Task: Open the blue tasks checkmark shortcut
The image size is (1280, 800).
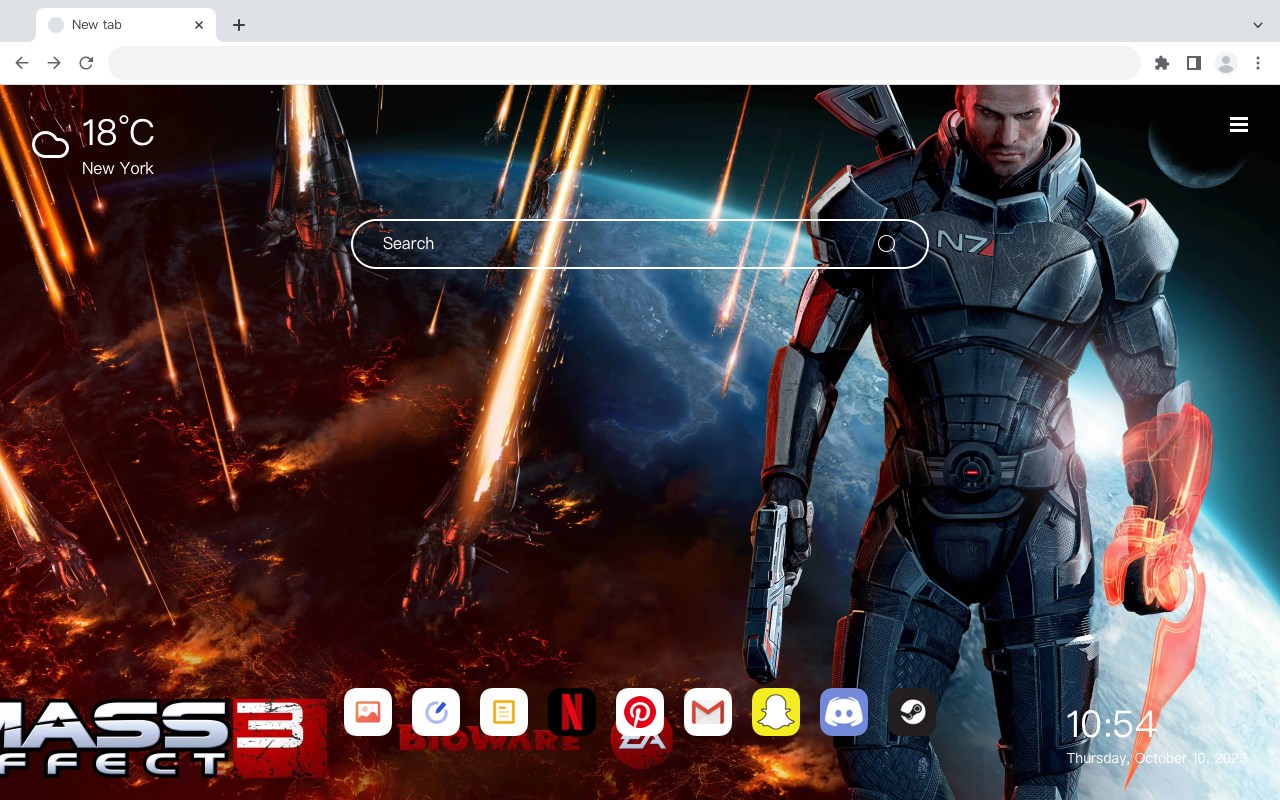Action: (436, 712)
